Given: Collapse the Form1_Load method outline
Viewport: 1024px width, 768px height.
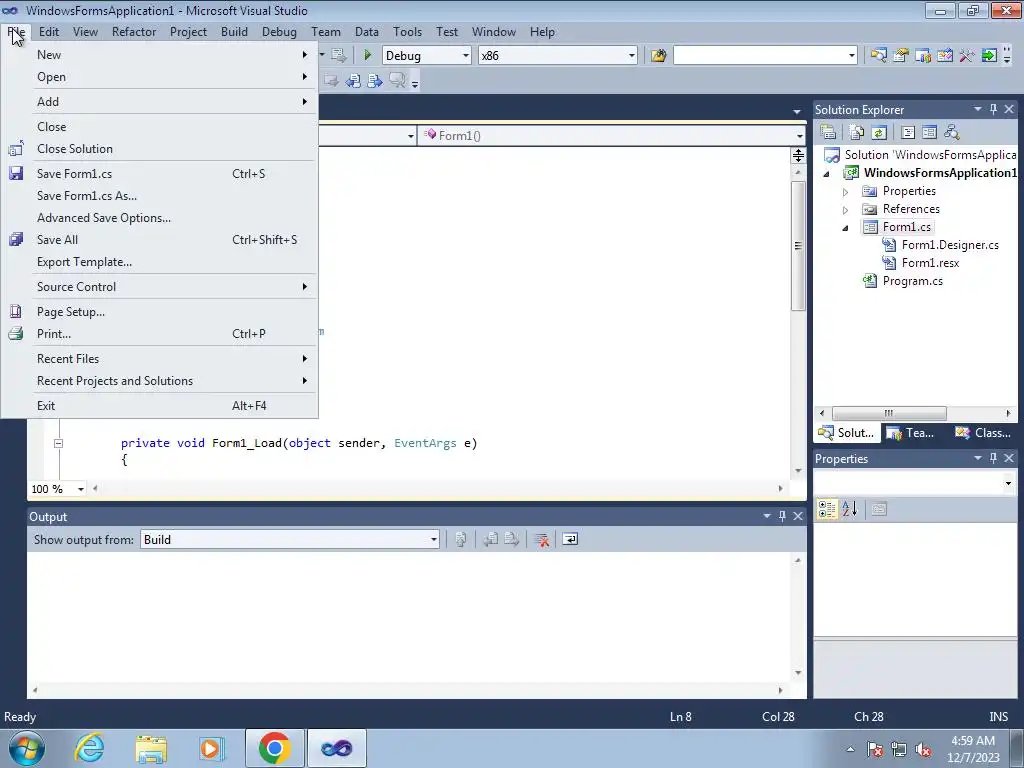Looking at the screenshot, I should click(58, 443).
